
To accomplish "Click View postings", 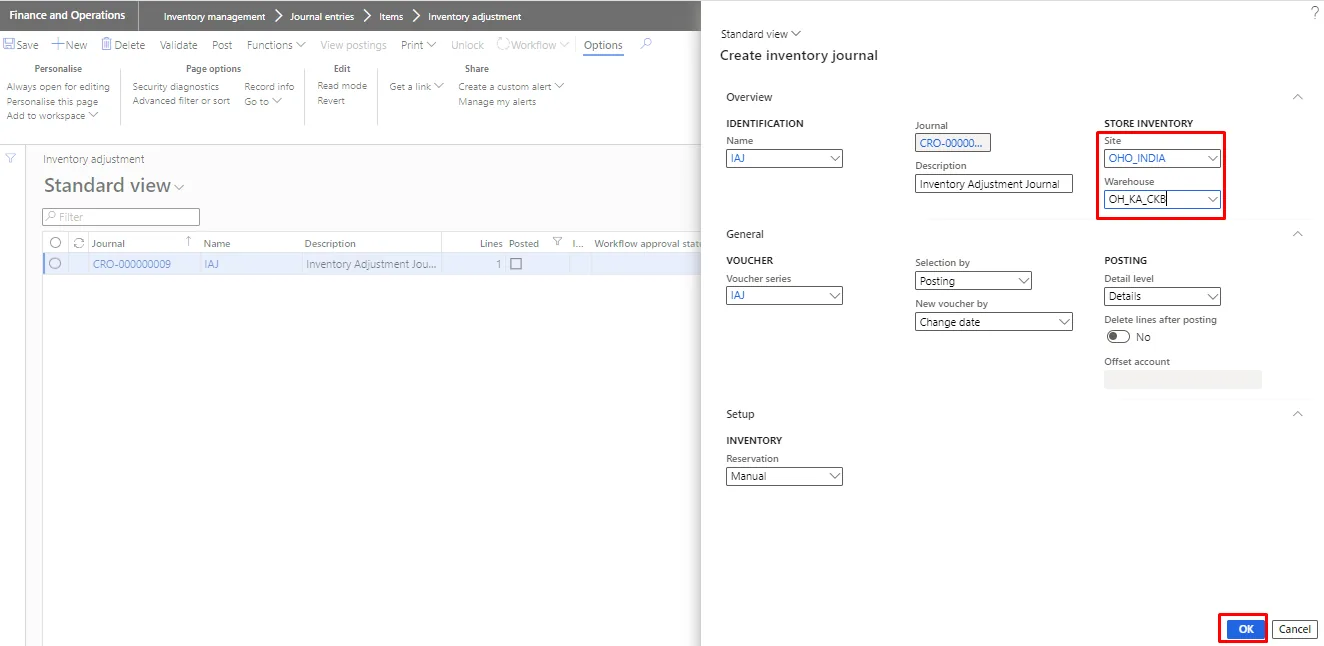I will click(353, 45).
